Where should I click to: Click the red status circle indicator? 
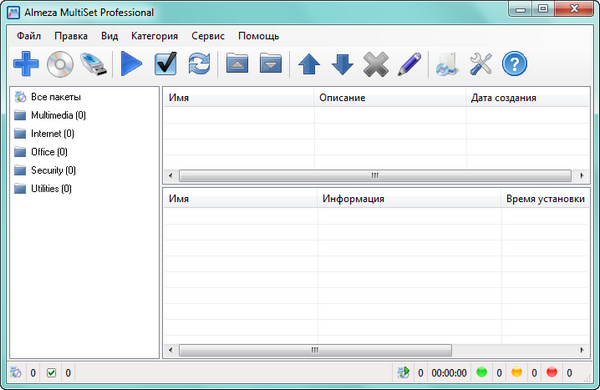coord(552,372)
